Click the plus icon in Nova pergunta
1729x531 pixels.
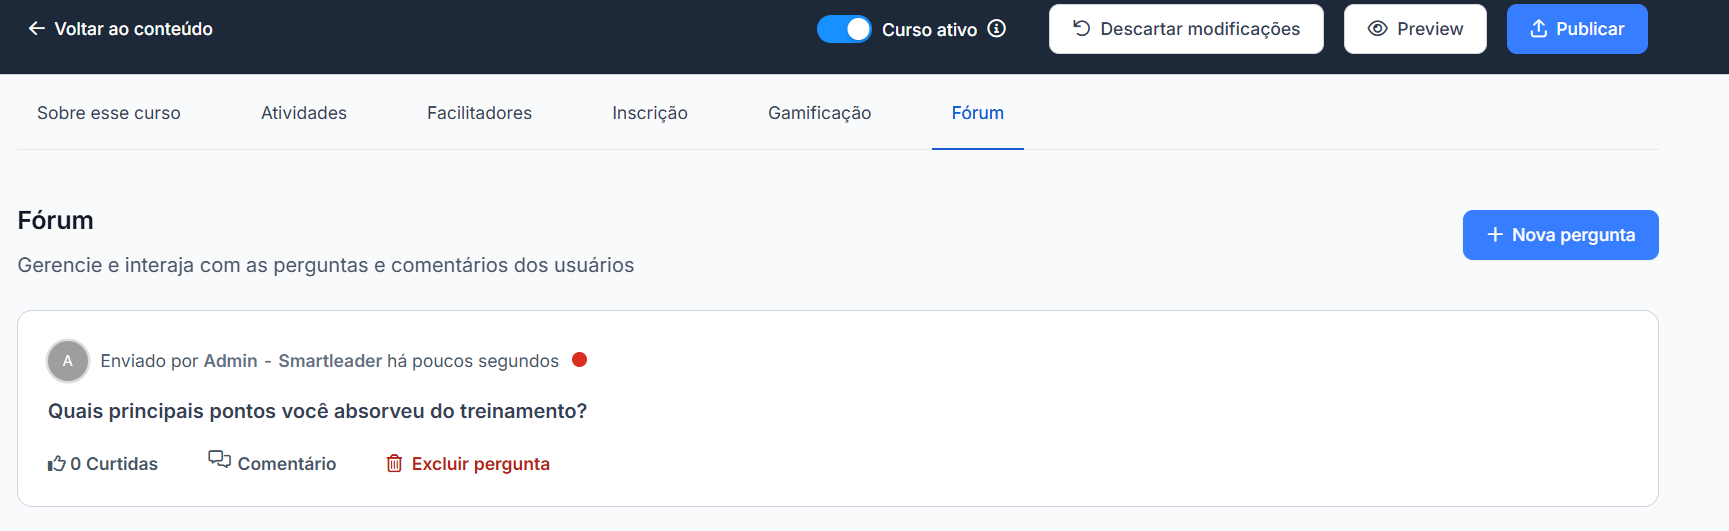1495,234
